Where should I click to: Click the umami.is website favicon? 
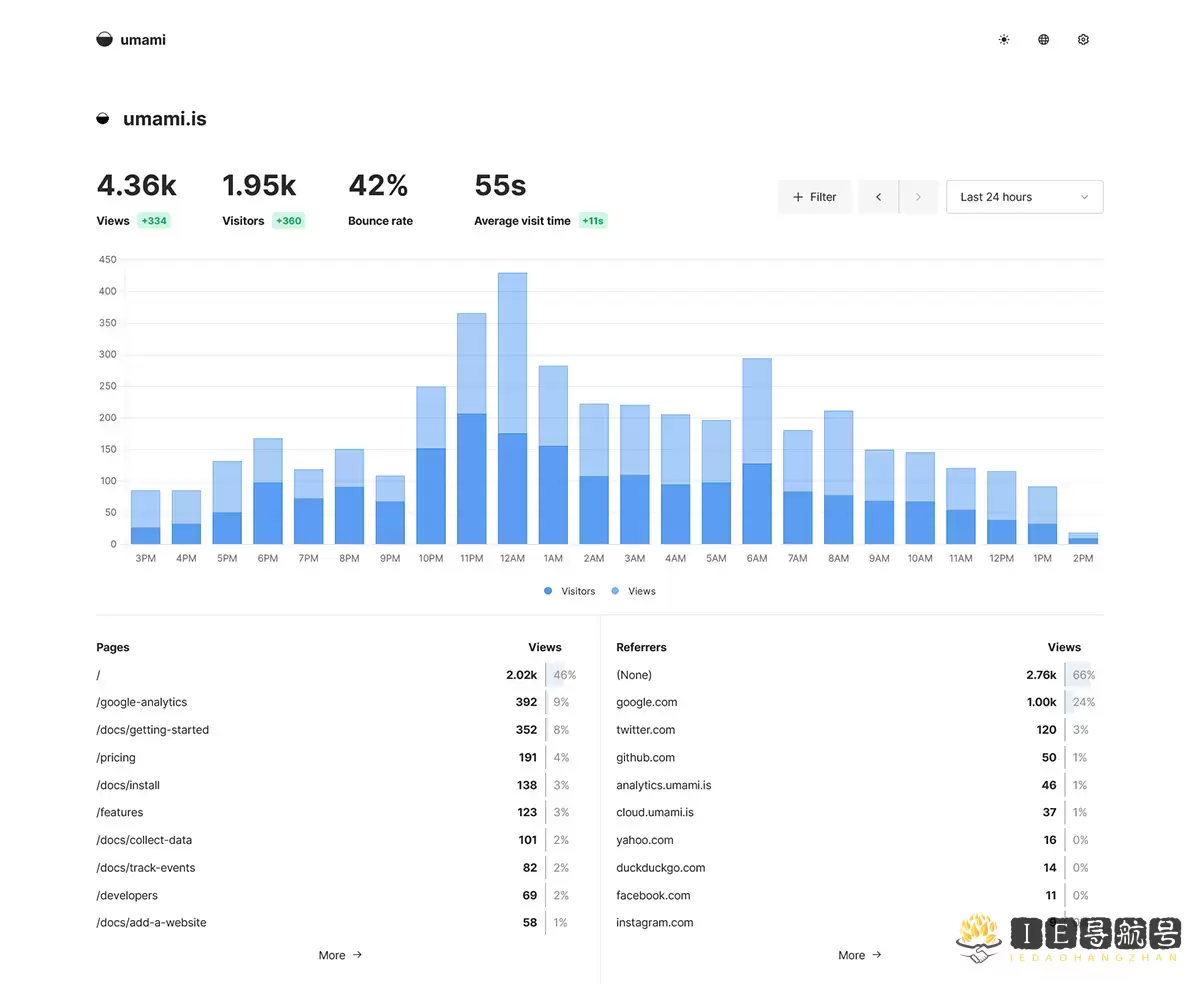[103, 119]
